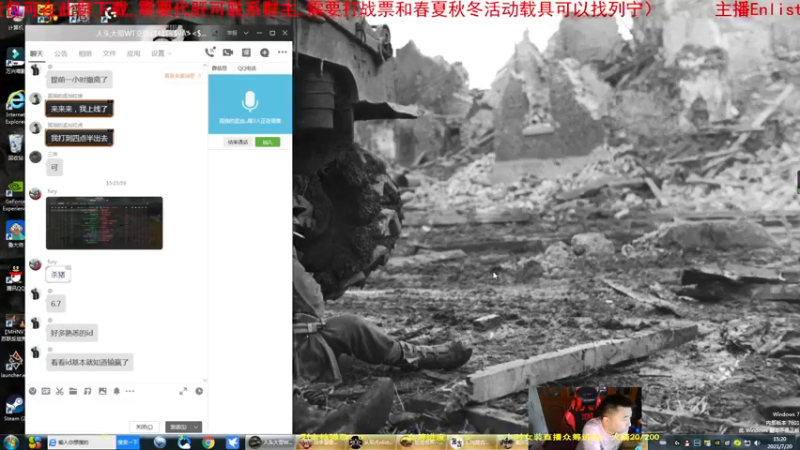This screenshot has width=800, height=450.
Task: Open message history clock icon
Action: [x=199, y=391]
